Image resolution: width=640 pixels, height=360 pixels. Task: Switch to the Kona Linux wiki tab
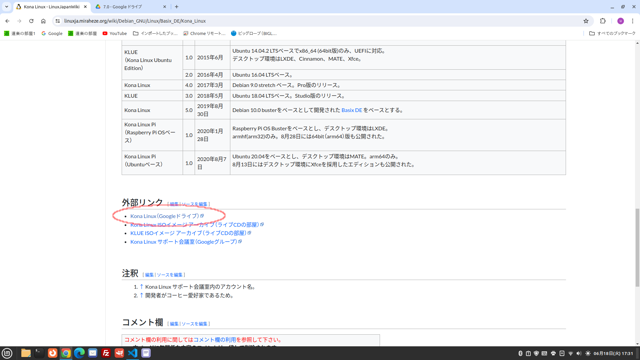[x=51, y=7]
